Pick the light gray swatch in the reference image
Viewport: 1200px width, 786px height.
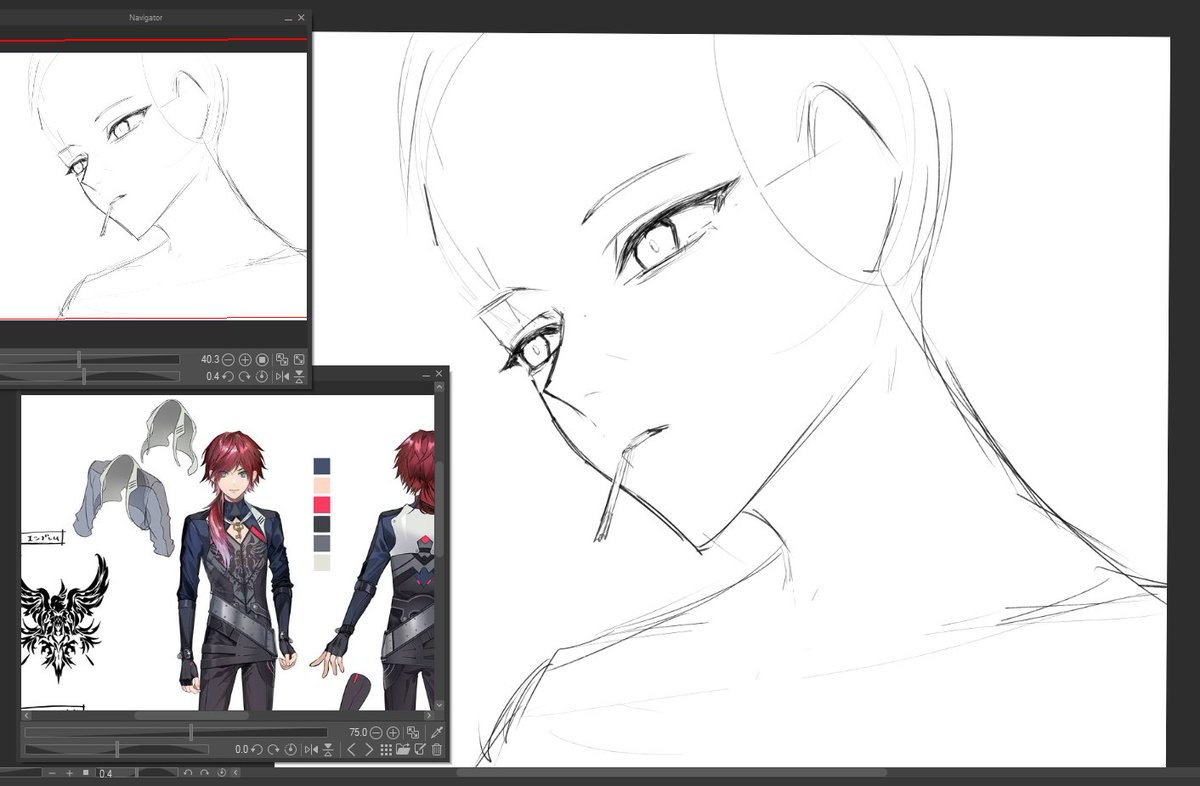pos(322,562)
